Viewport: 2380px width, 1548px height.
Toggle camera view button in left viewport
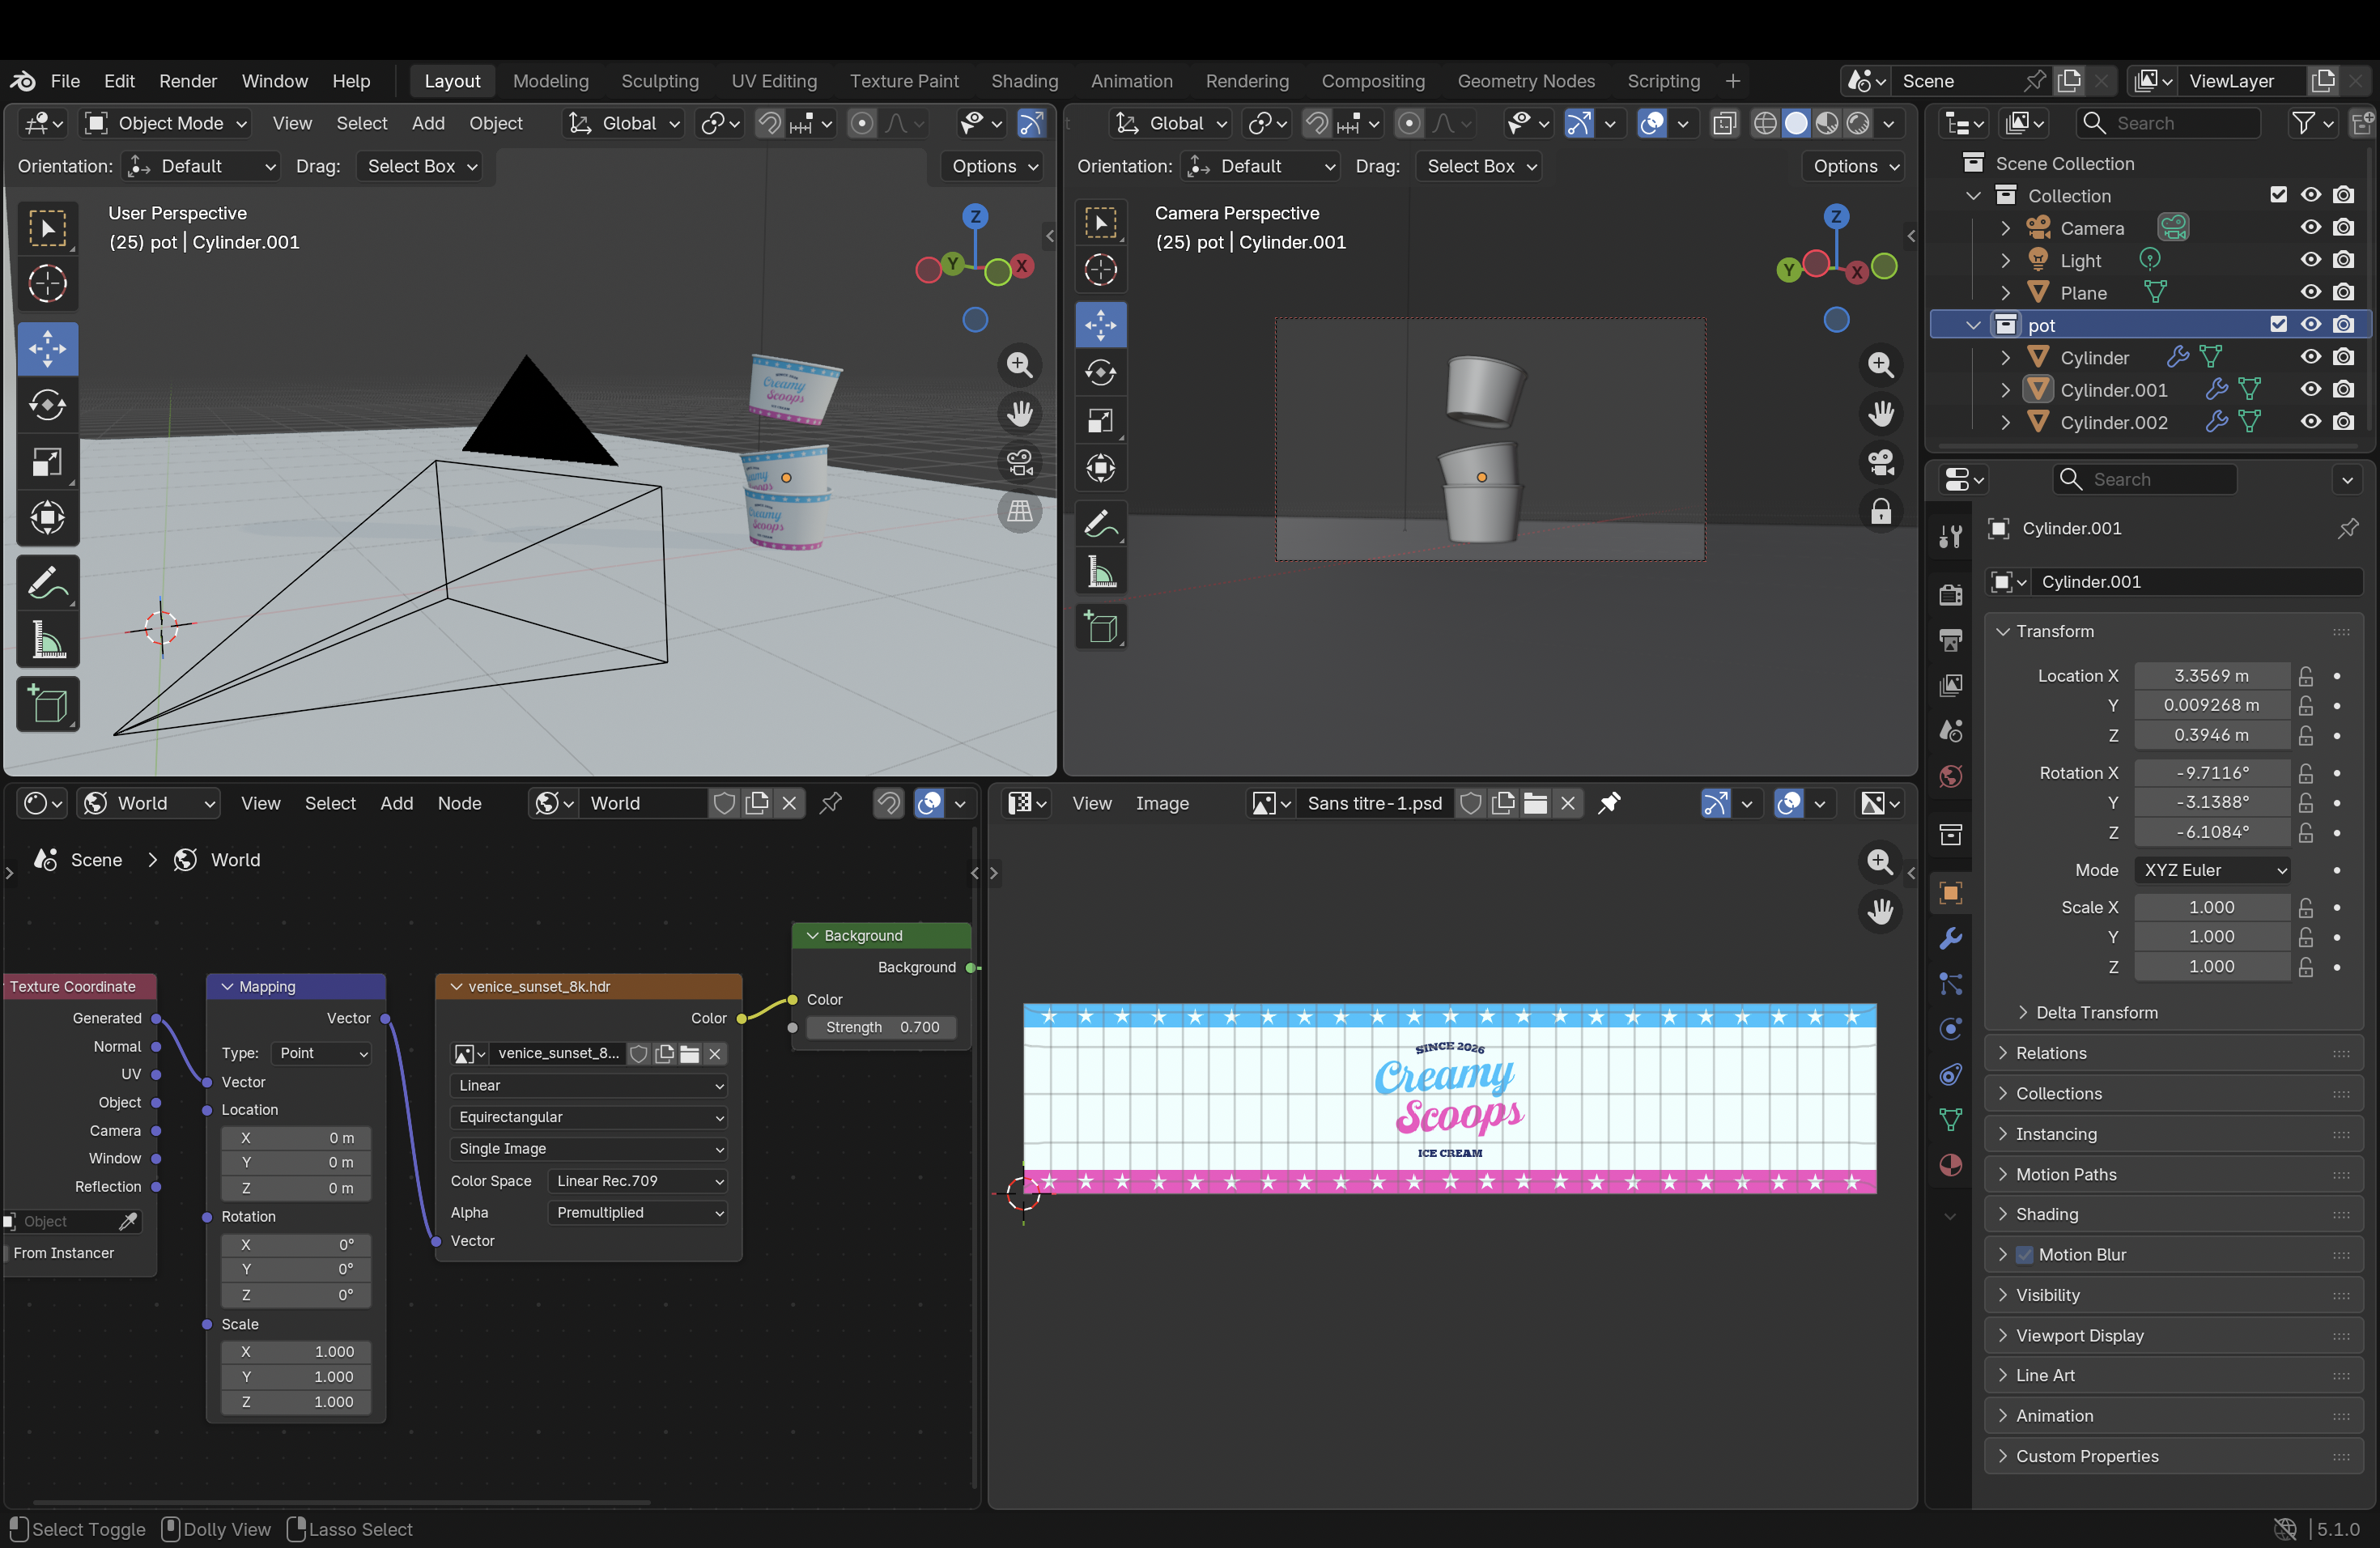[1019, 462]
